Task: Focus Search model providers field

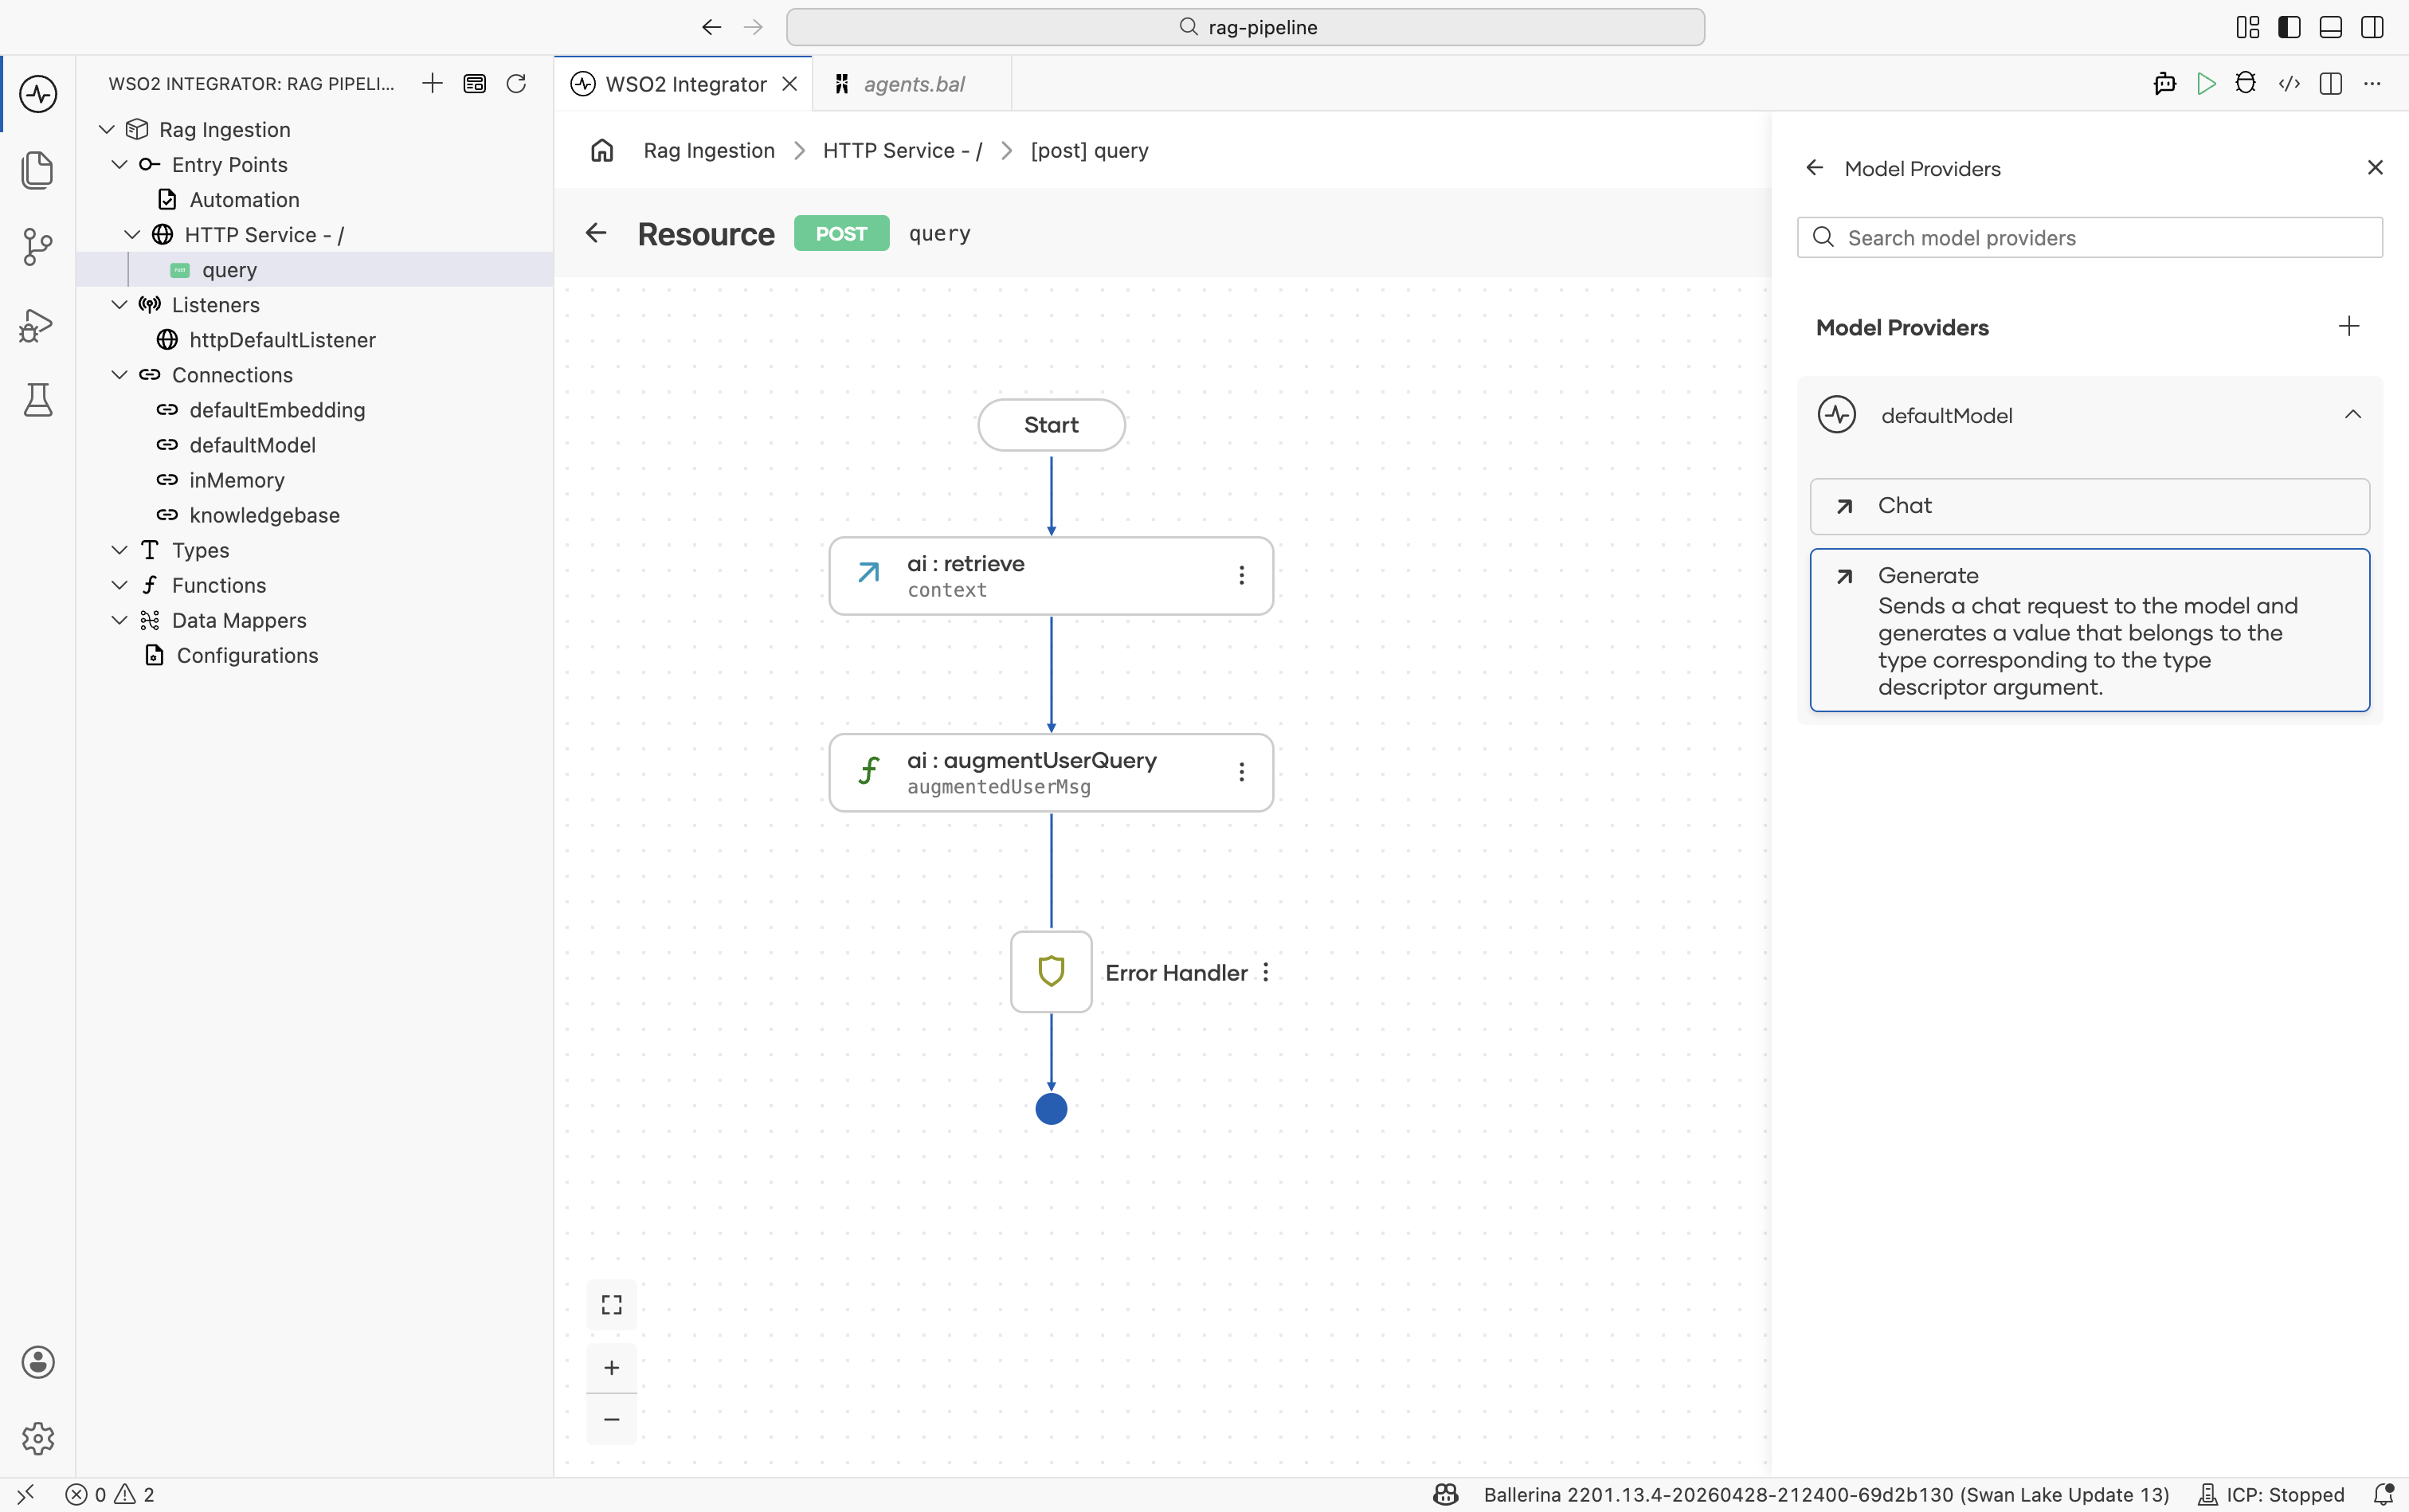Action: point(2089,238)
